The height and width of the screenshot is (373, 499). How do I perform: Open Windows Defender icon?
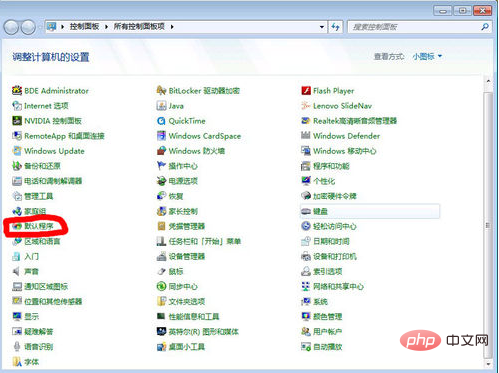click(x=306, y=136)
